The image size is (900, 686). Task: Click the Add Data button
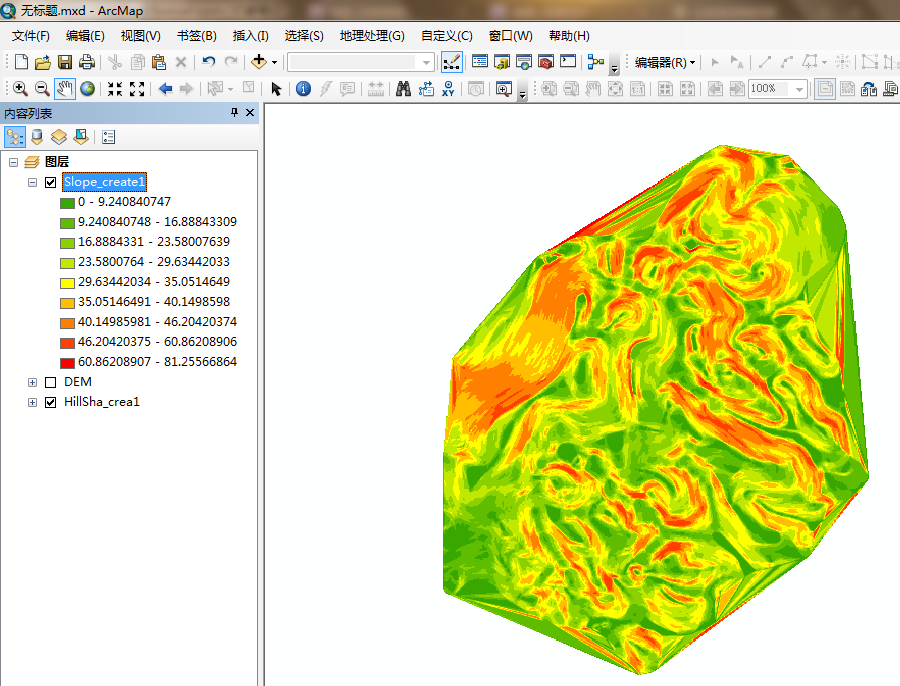[259, 62]
